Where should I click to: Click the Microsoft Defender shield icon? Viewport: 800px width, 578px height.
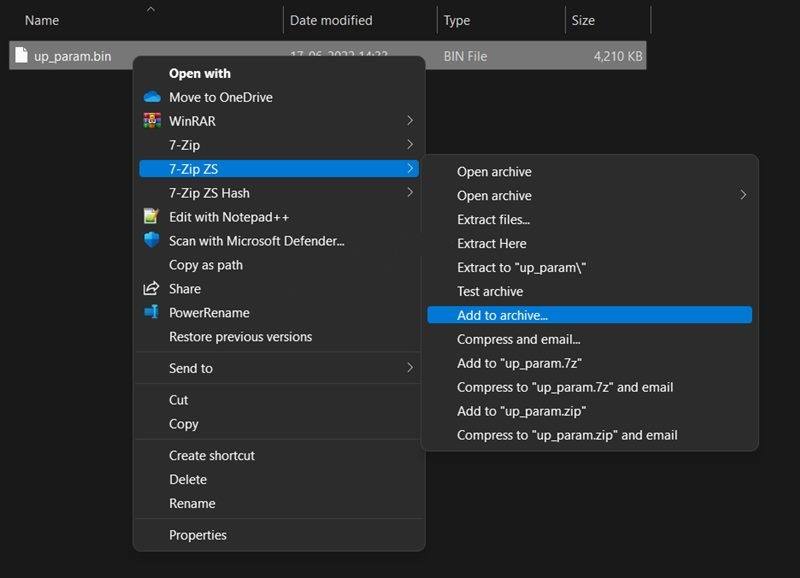point(152,240)
